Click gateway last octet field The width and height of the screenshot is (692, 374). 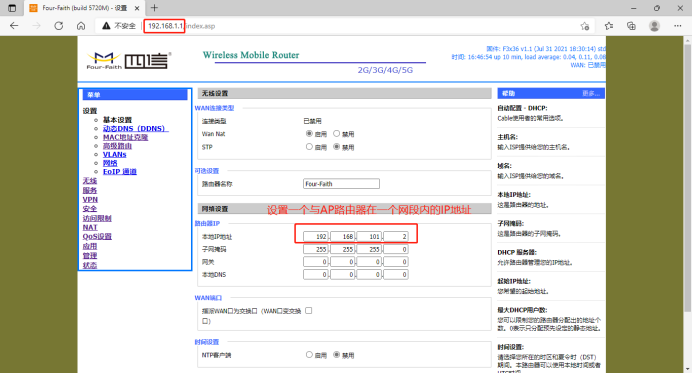tap(396, 262)
